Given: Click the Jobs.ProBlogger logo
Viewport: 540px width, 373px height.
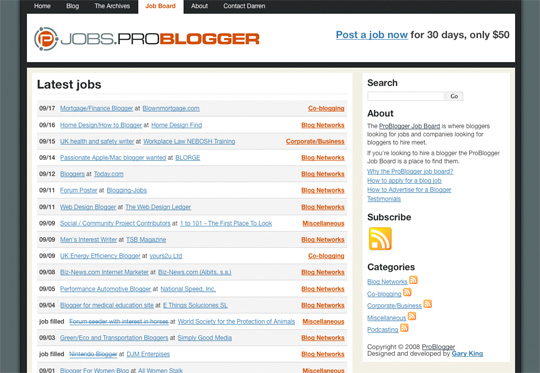Looking at the screenshot, I should pyautogui.click(x=147, y=39).
